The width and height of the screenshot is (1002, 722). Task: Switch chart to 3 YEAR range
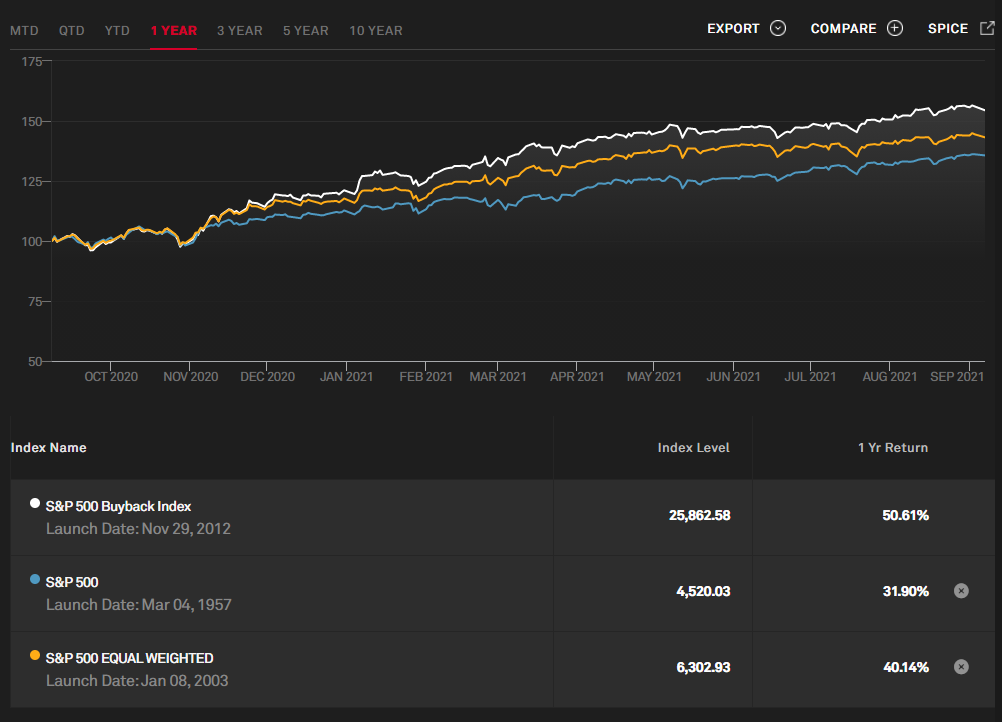click(240, 31)
